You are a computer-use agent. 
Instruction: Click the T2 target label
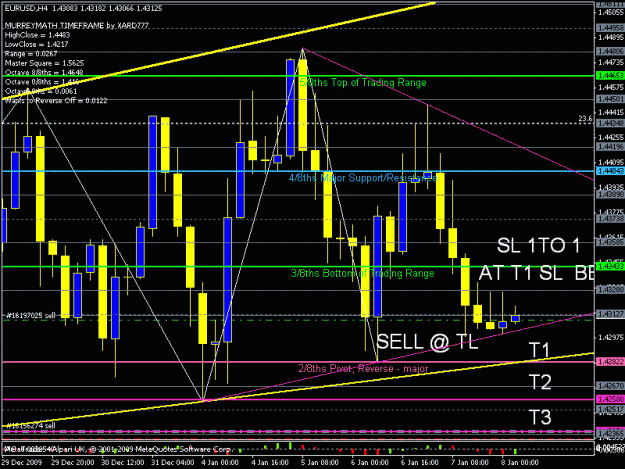540,382
